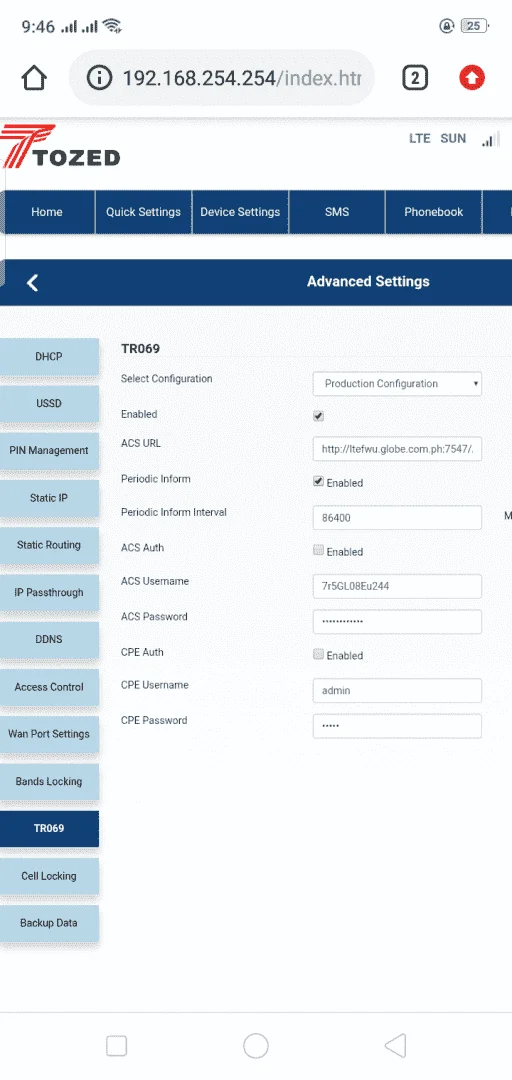This screenshot has width=512, height=1080.
Task: Click the Tozed logo
Action: (60, 147)
